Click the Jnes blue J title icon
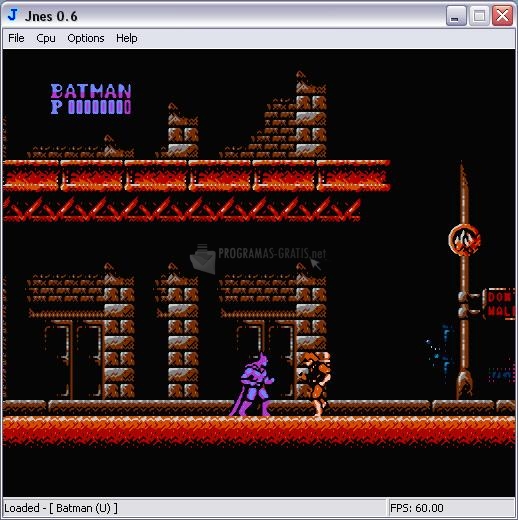Image resolution: width=518 pixels, height=520 pixels. click(13, 15)
